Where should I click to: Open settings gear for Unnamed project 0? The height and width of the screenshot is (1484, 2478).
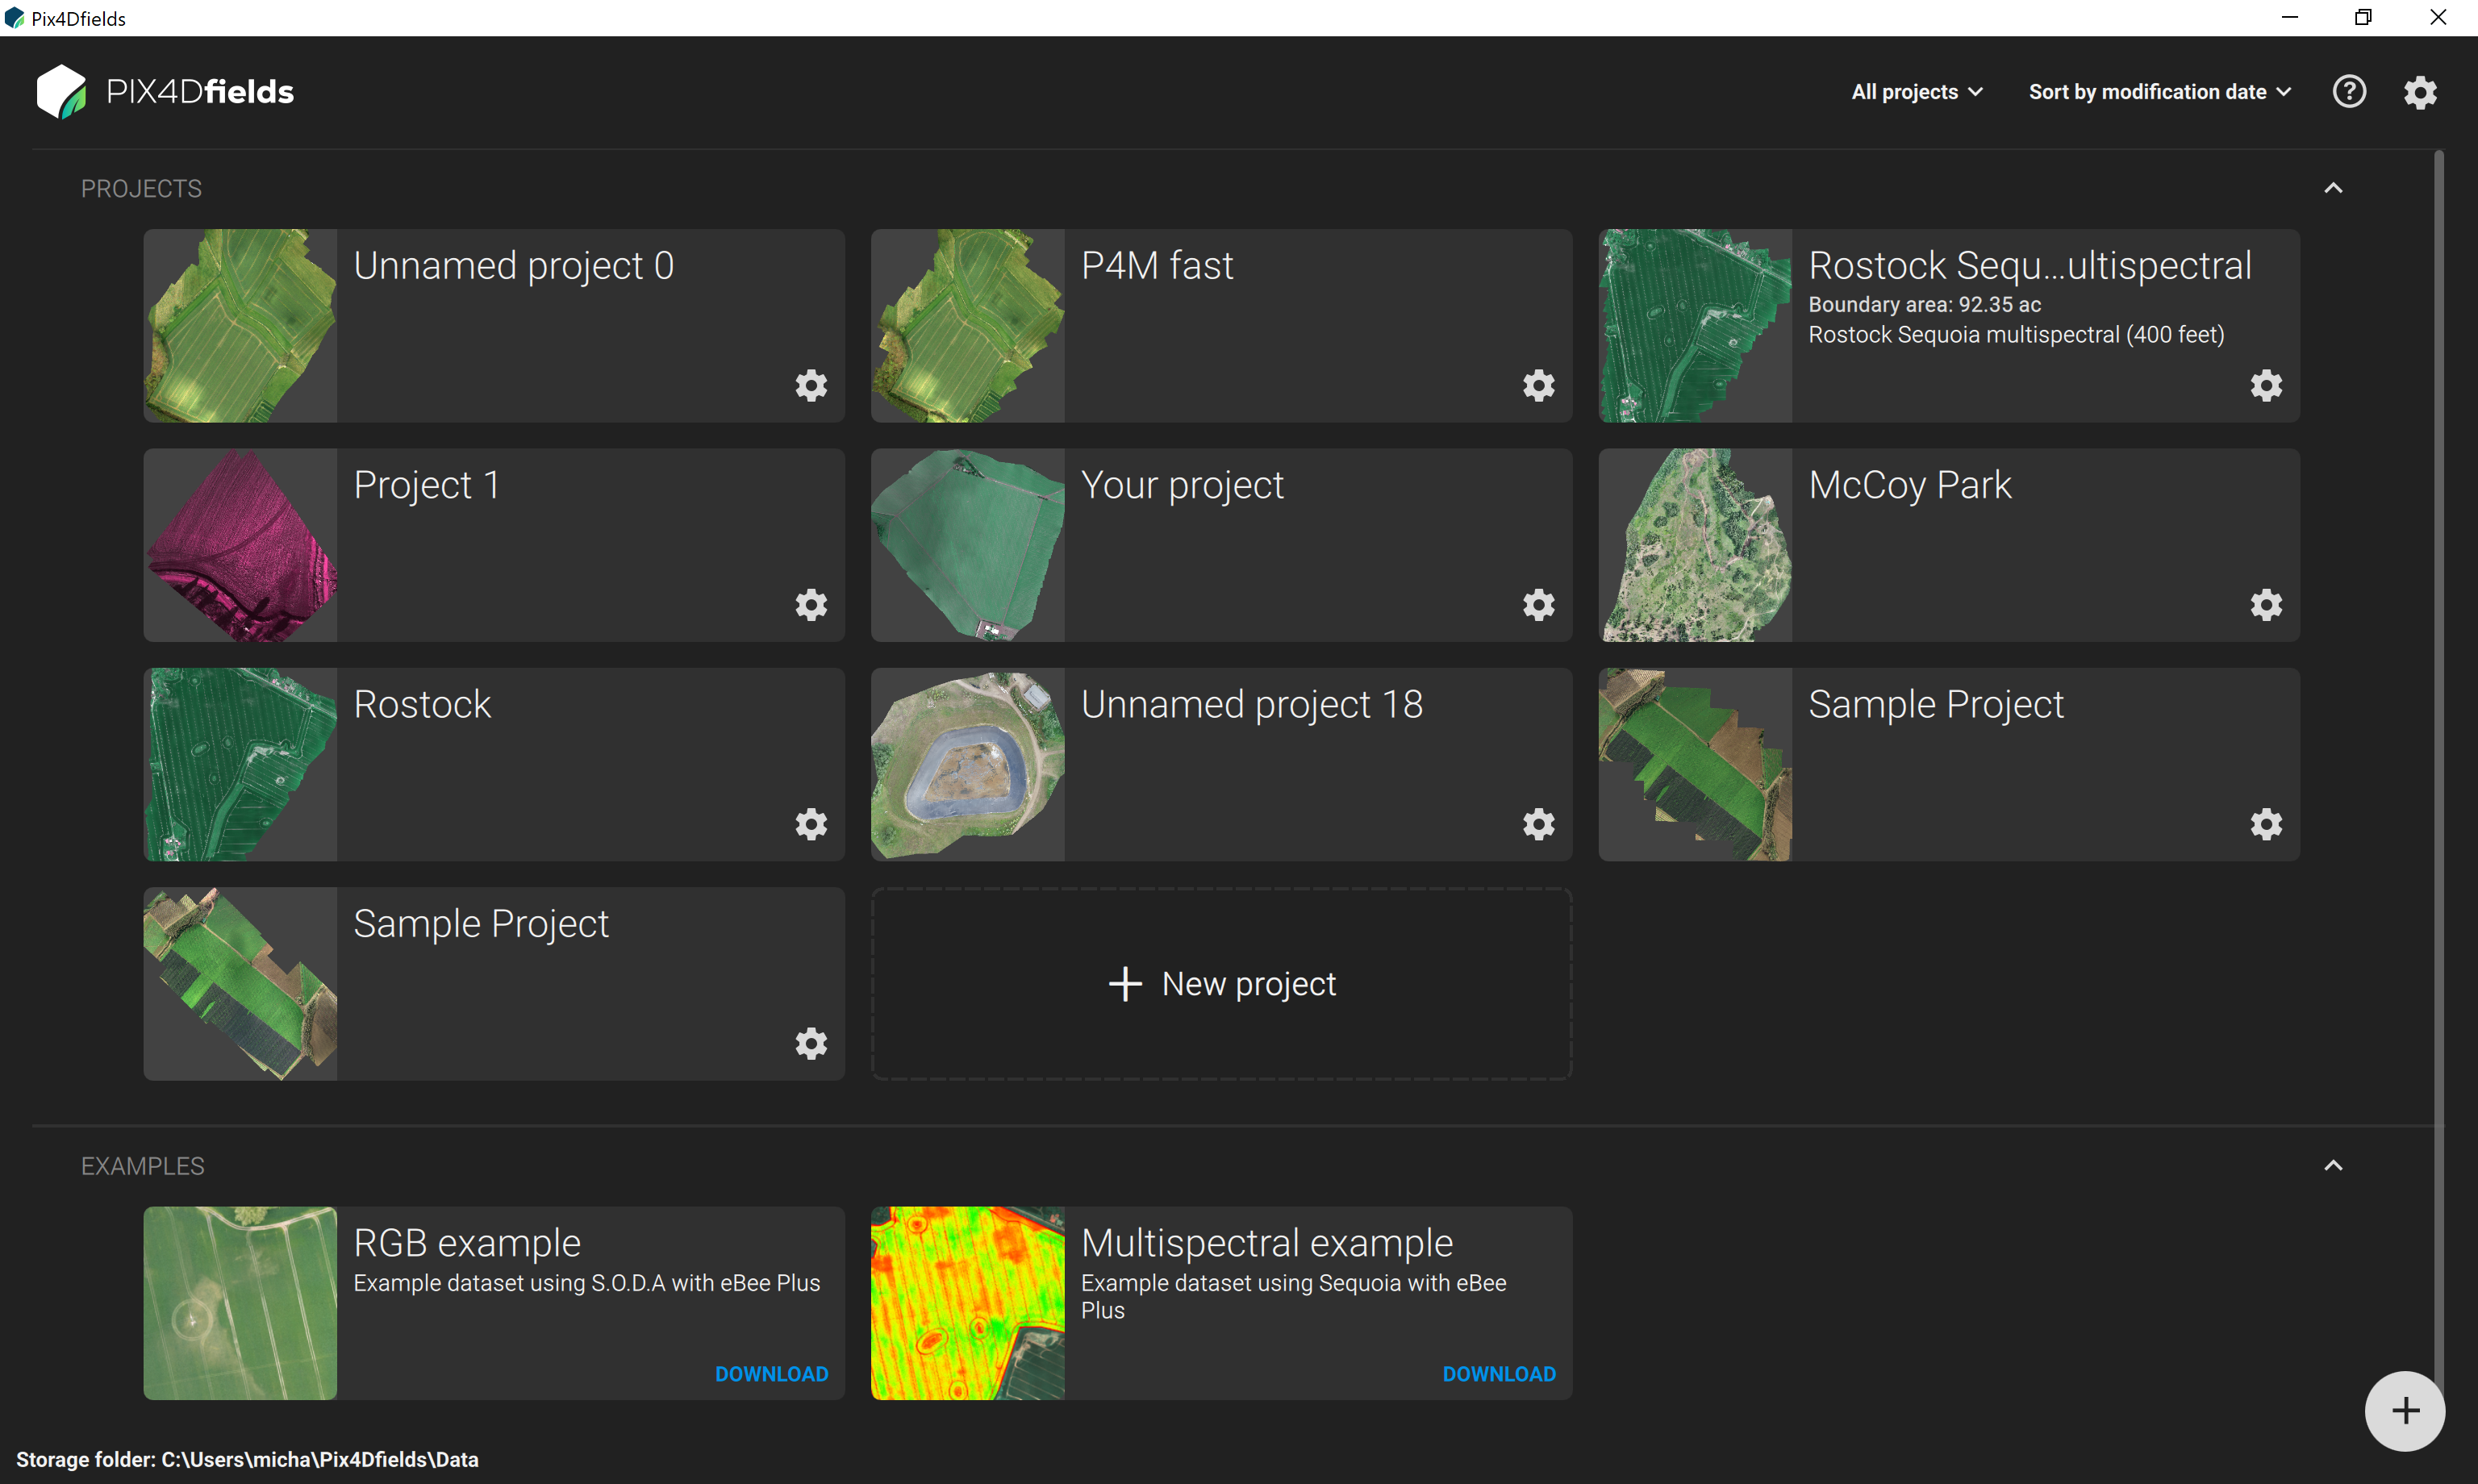[811, 386]
